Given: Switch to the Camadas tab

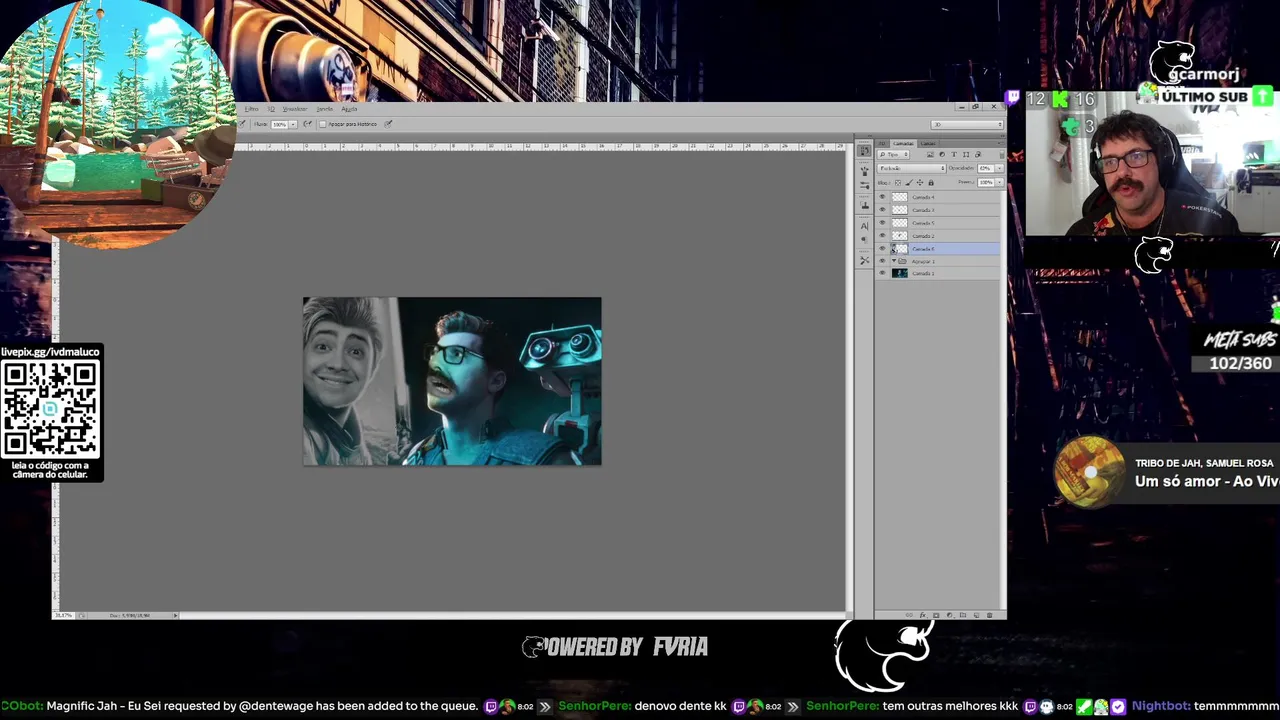Looking at the screenshot, I should click(903, 143).
